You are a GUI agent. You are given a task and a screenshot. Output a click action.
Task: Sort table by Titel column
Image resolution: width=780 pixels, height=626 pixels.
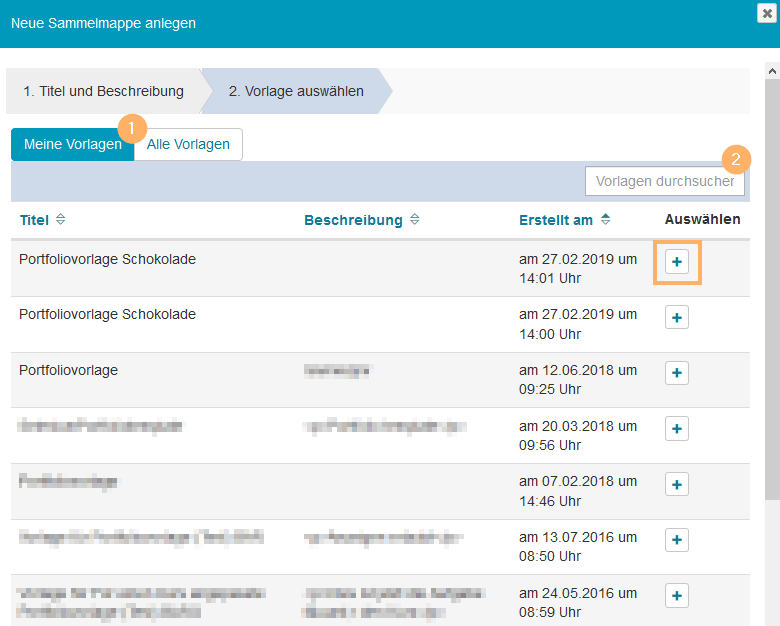point(42,220)
